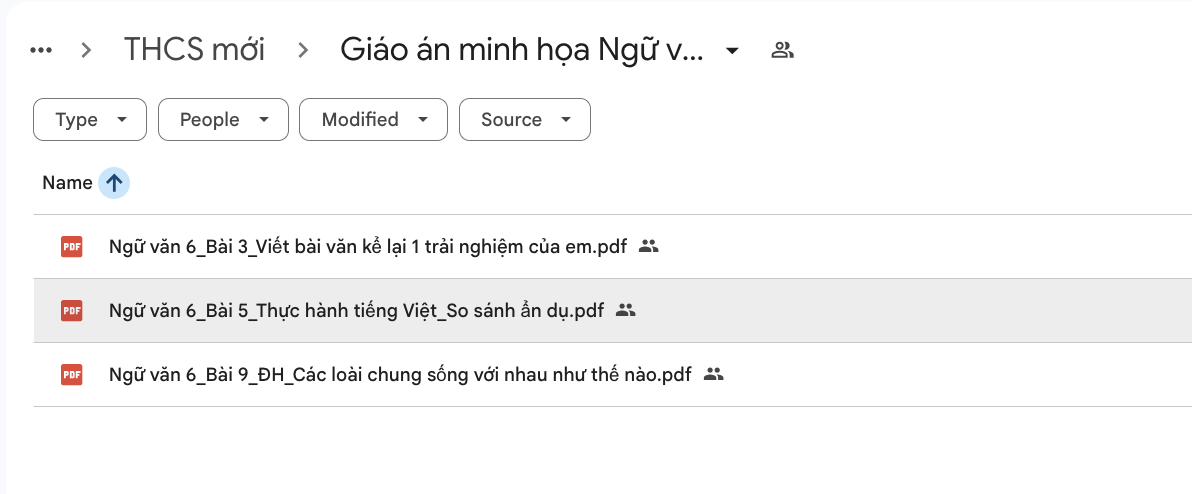This screenshot has width=1192, height=494.
Task: Click the breadcrumb ellipsis to show hidden folders
Action: click(x=41, y=50)
